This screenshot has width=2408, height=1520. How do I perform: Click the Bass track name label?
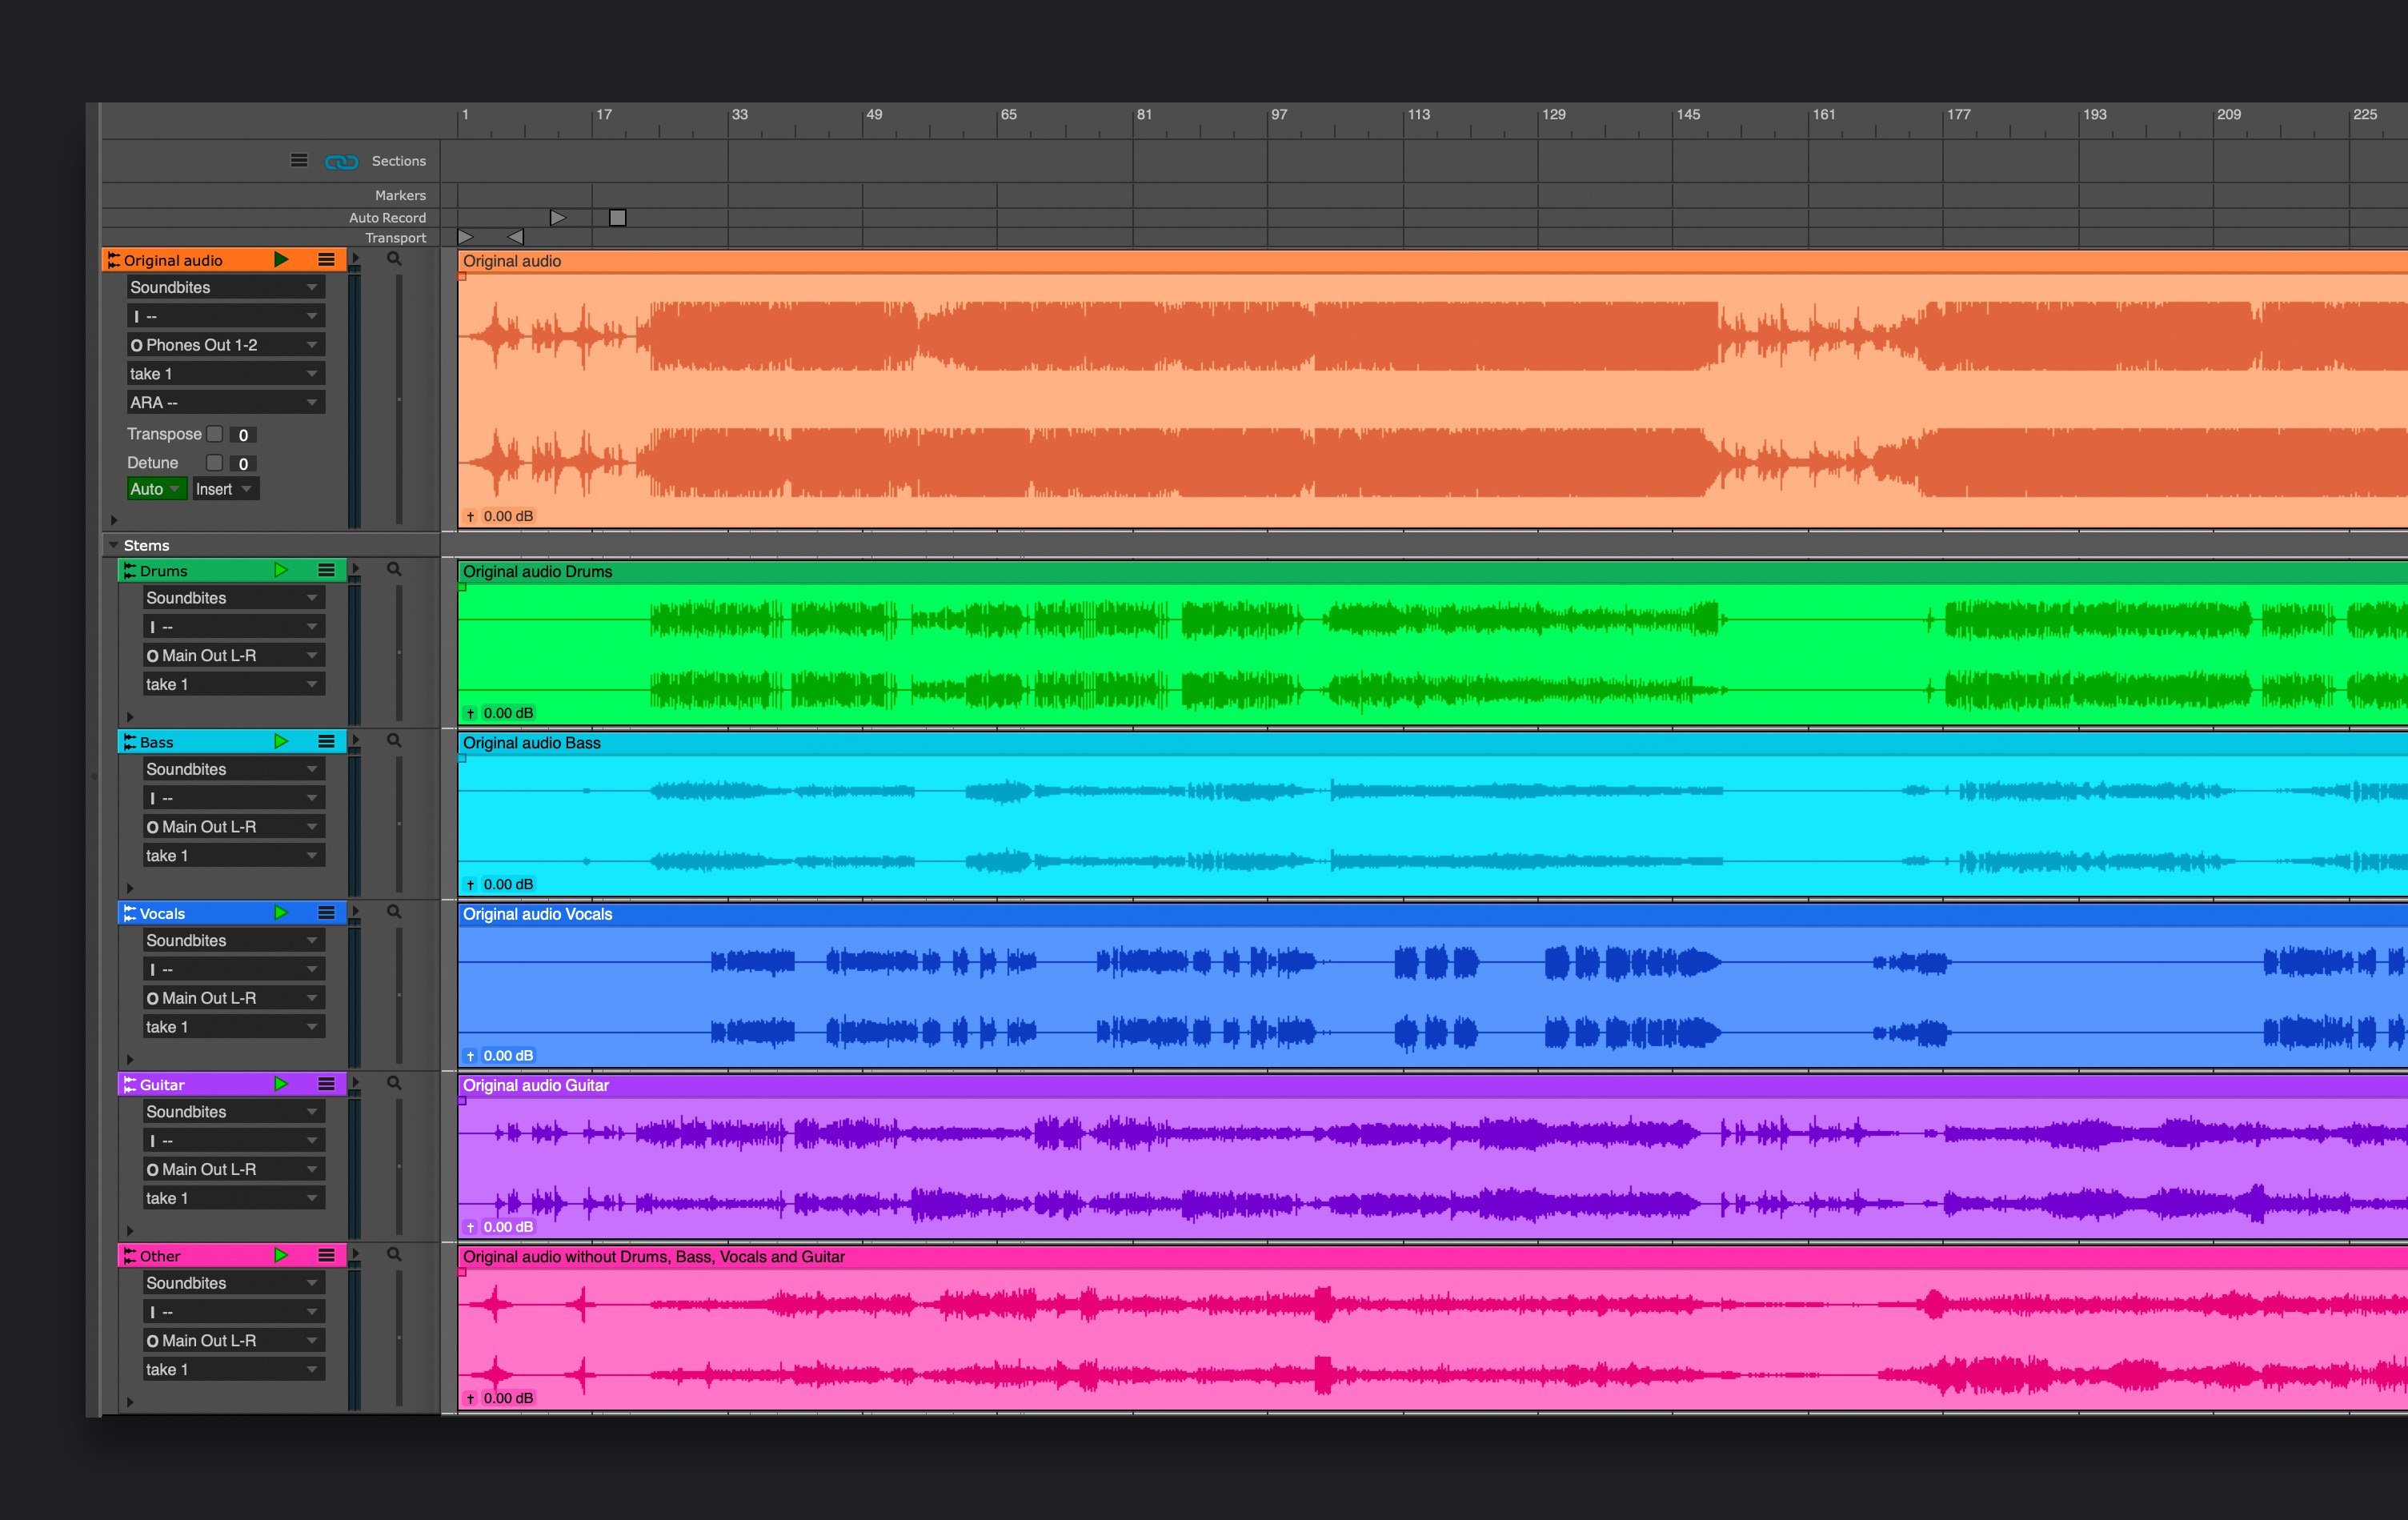156,742
